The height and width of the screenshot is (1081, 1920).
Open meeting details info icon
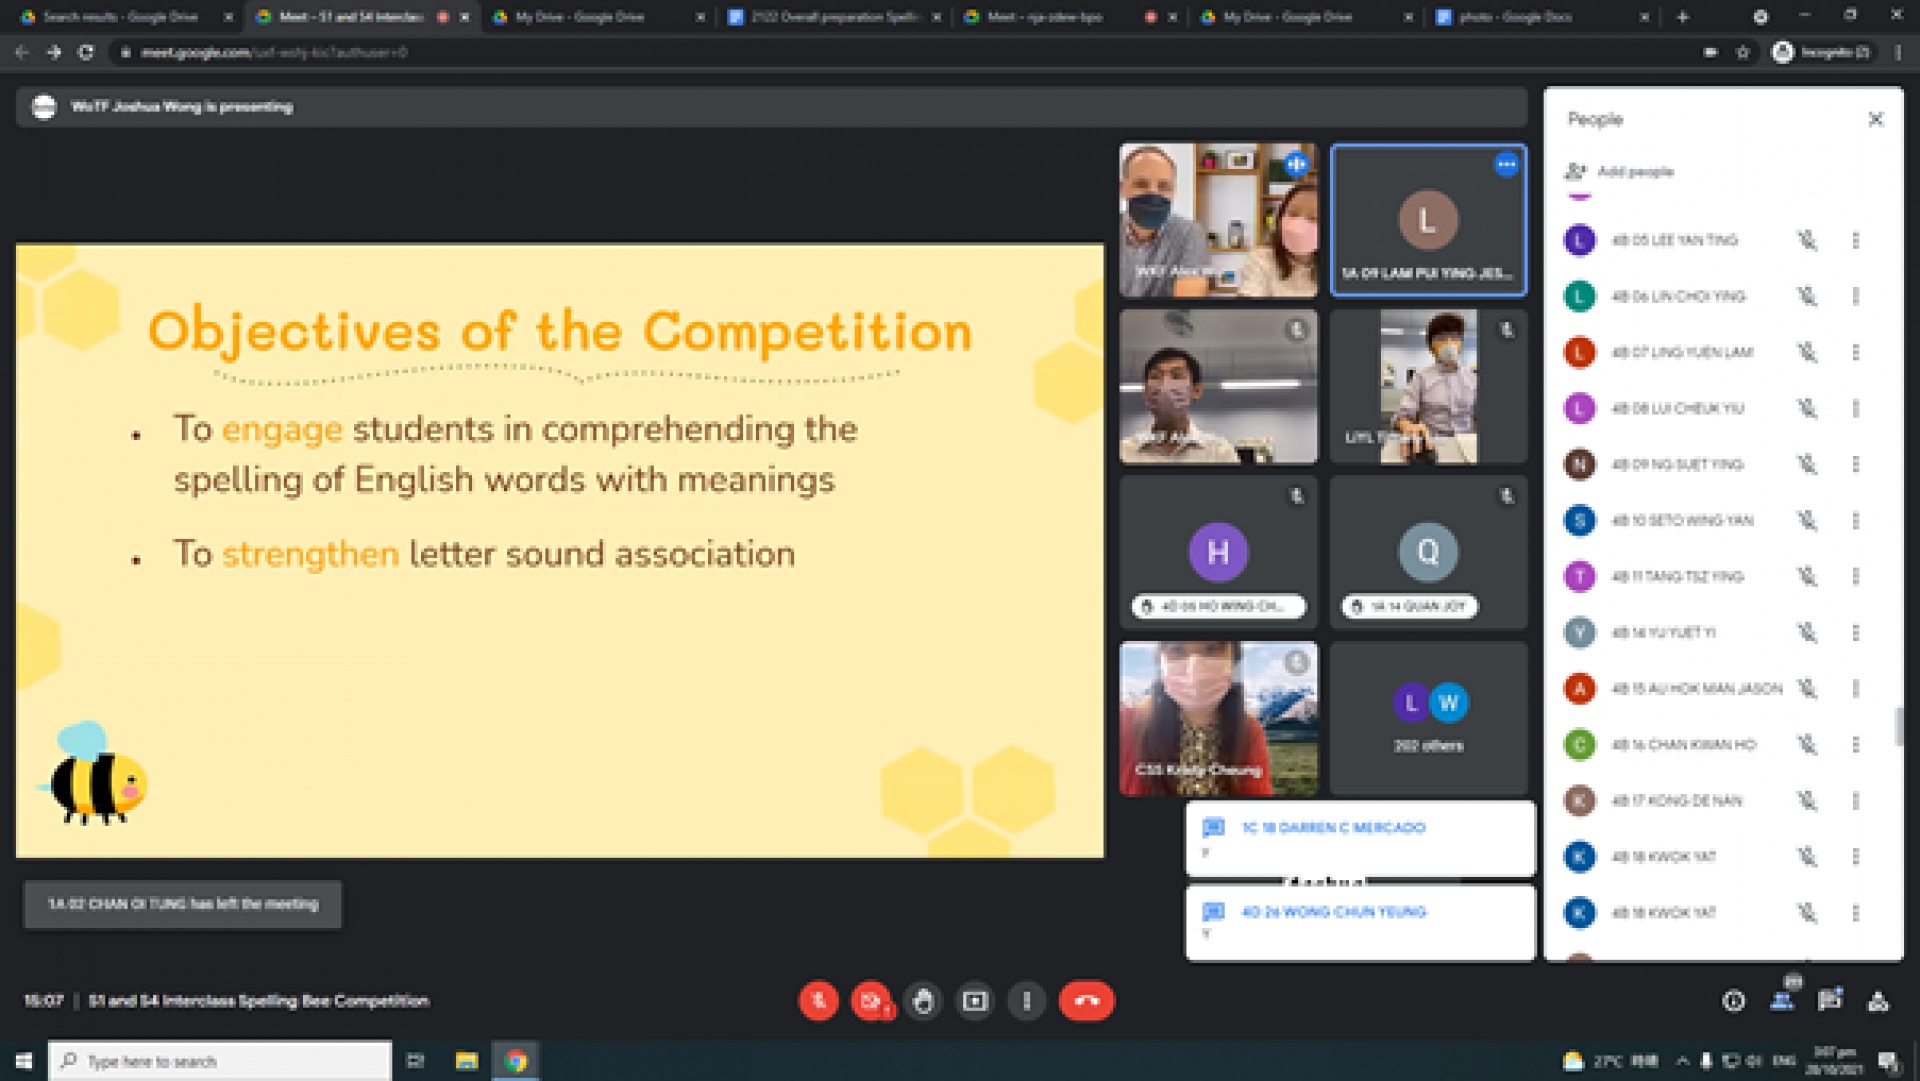point(1734,1001)
